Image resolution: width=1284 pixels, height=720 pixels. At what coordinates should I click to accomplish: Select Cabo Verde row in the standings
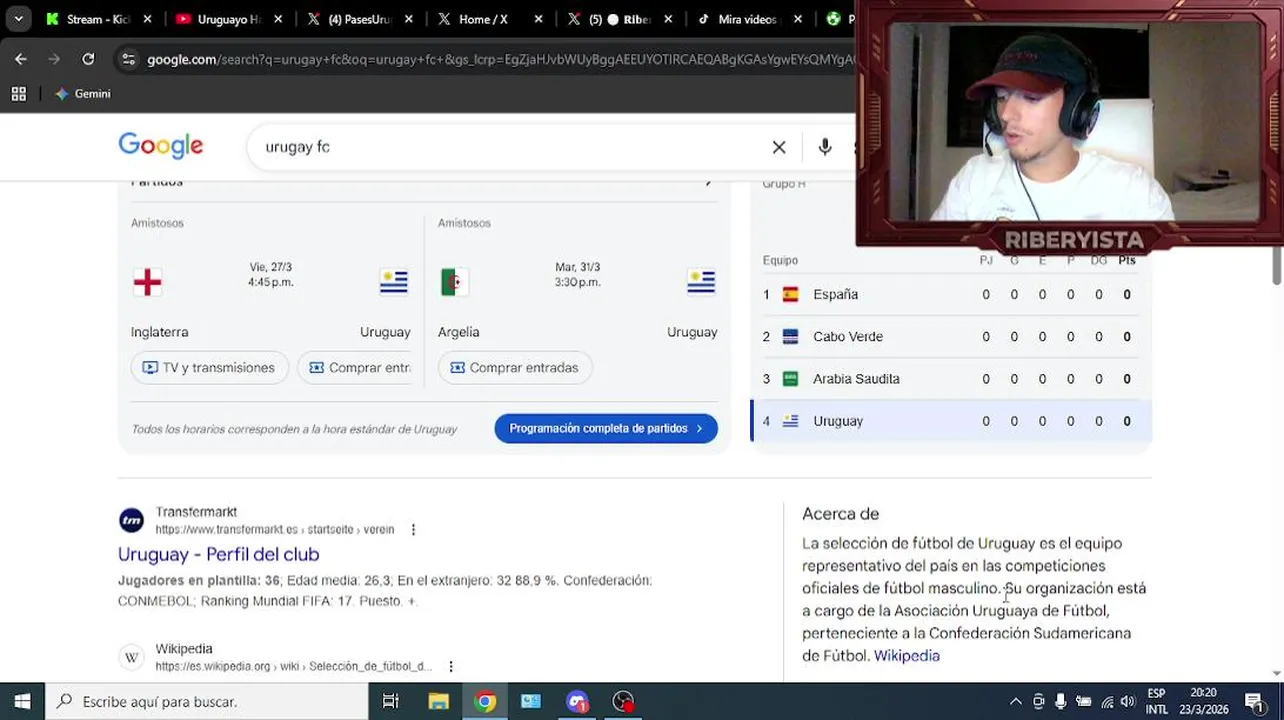pos(951,336)
